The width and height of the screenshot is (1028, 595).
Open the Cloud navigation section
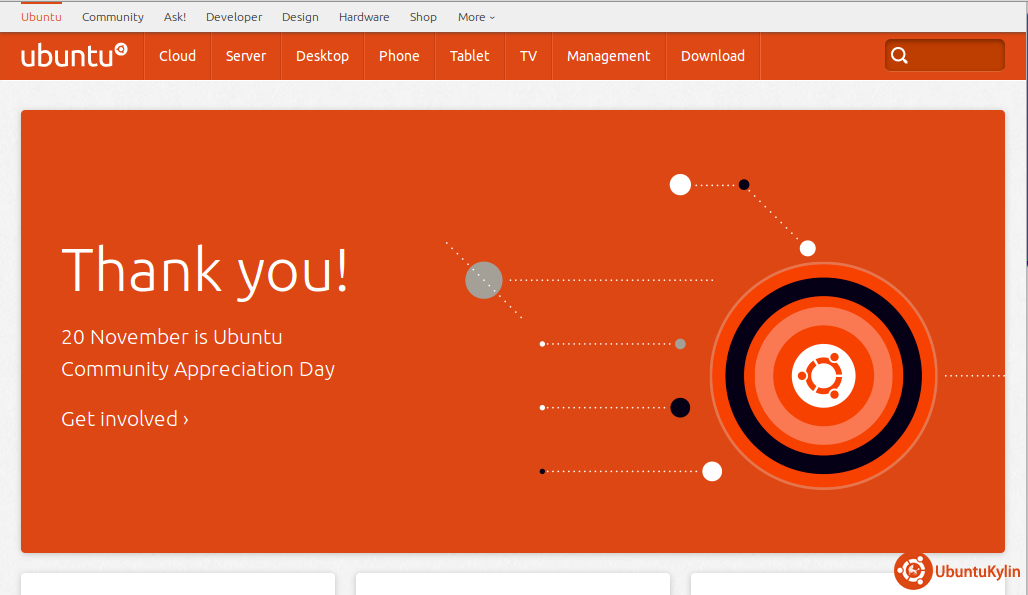(177, 56)
